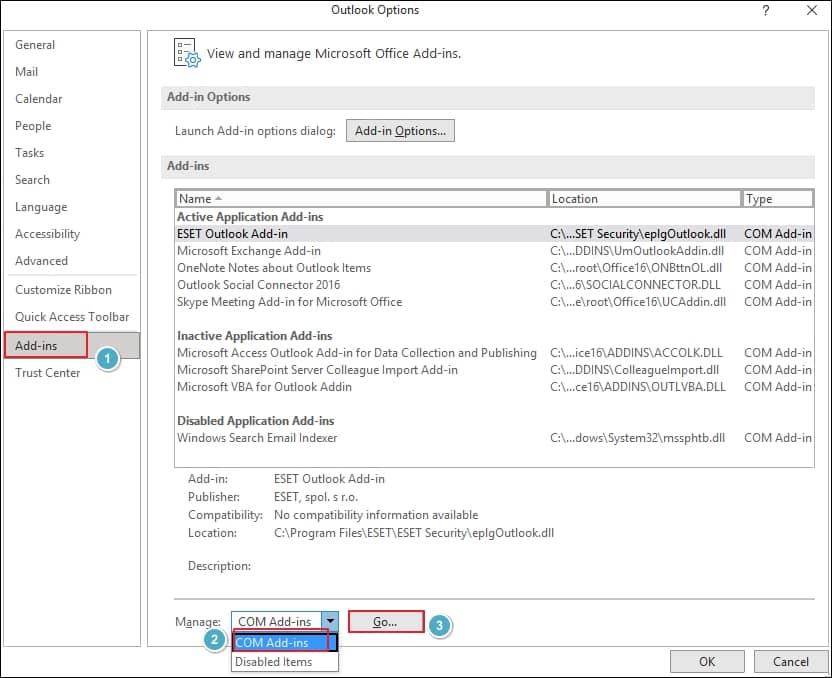This screenshot has width=832, height=678.
Task: Open the Mail options category
Action: coord(27,72)
